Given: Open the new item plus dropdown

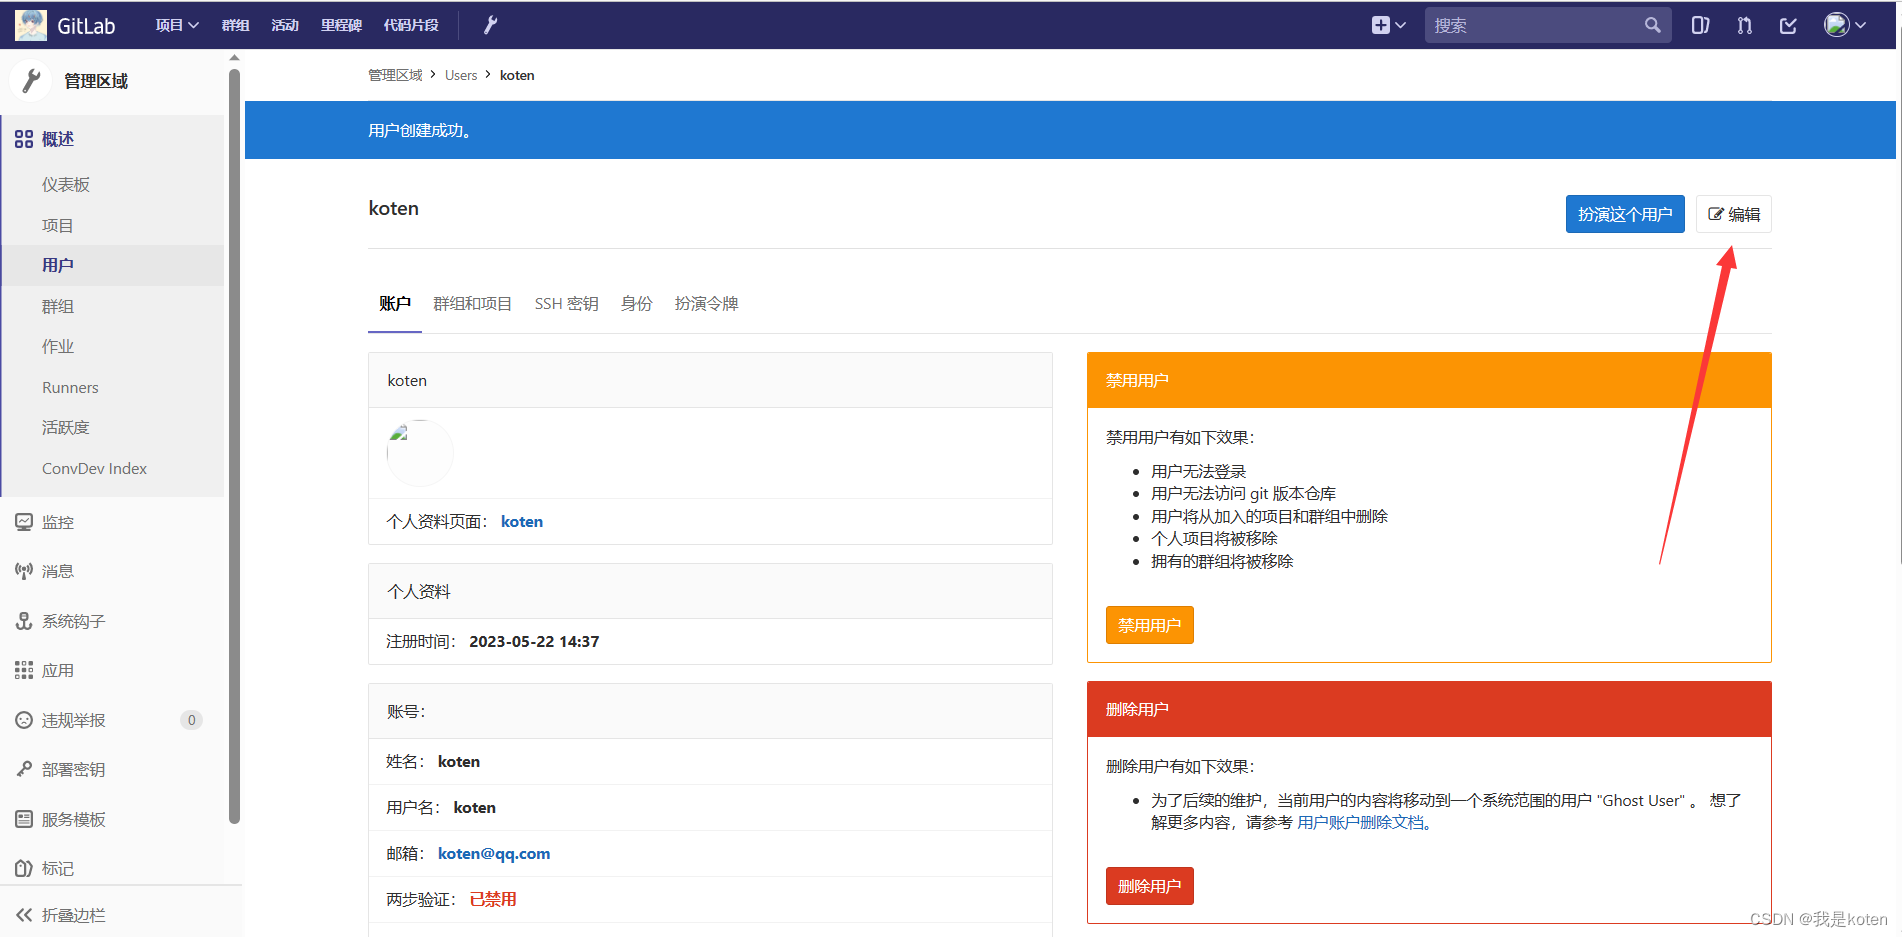Looking at the screenshot, I should click(x=1388, y=25).
